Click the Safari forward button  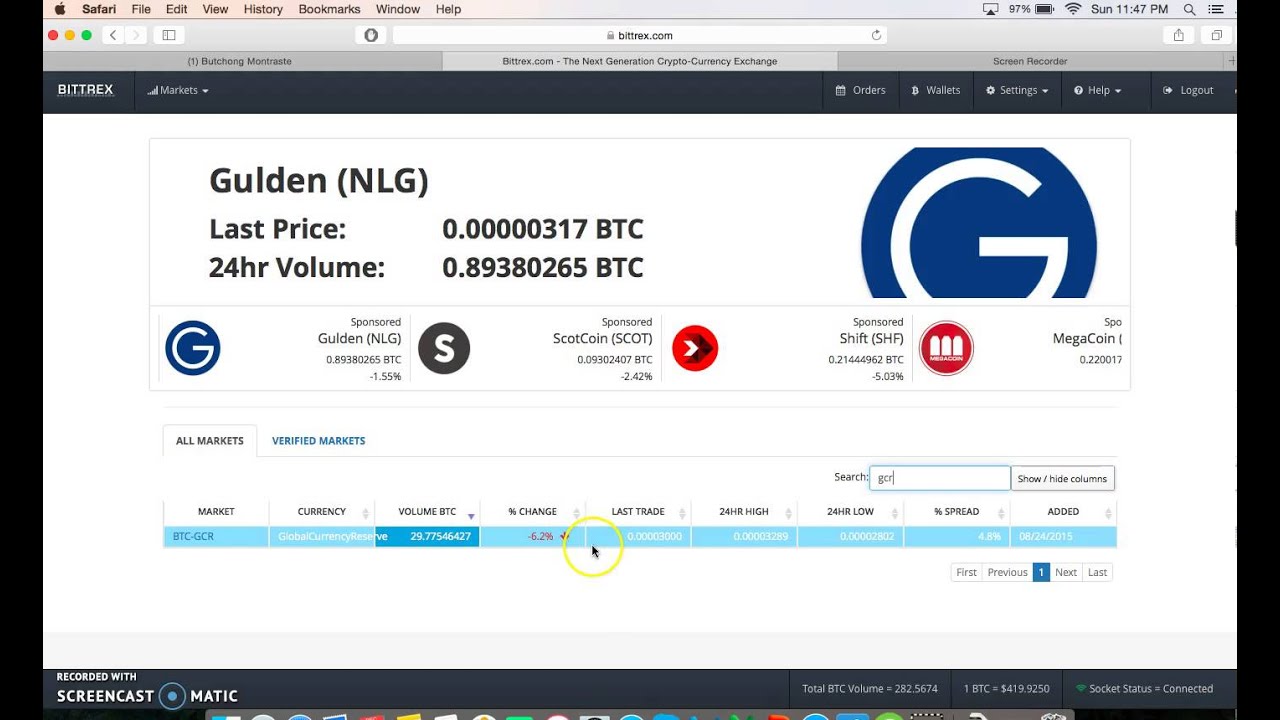[136, 35]
